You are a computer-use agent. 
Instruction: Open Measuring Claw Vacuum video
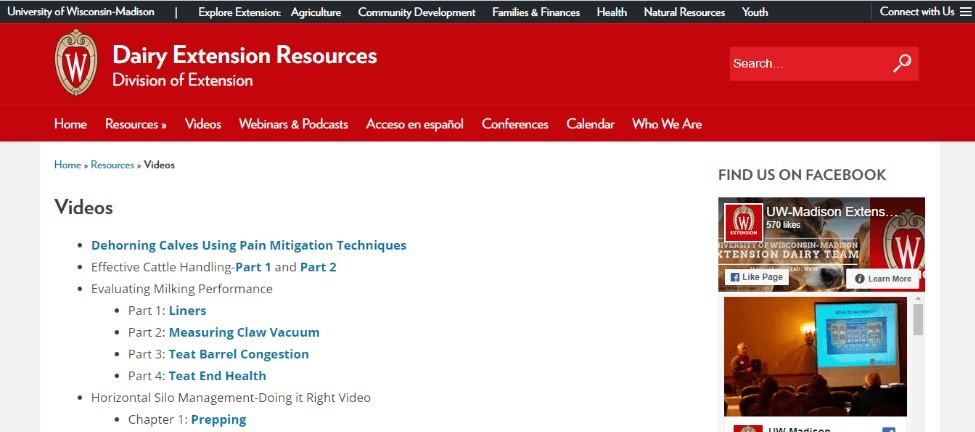coord(244,332)
